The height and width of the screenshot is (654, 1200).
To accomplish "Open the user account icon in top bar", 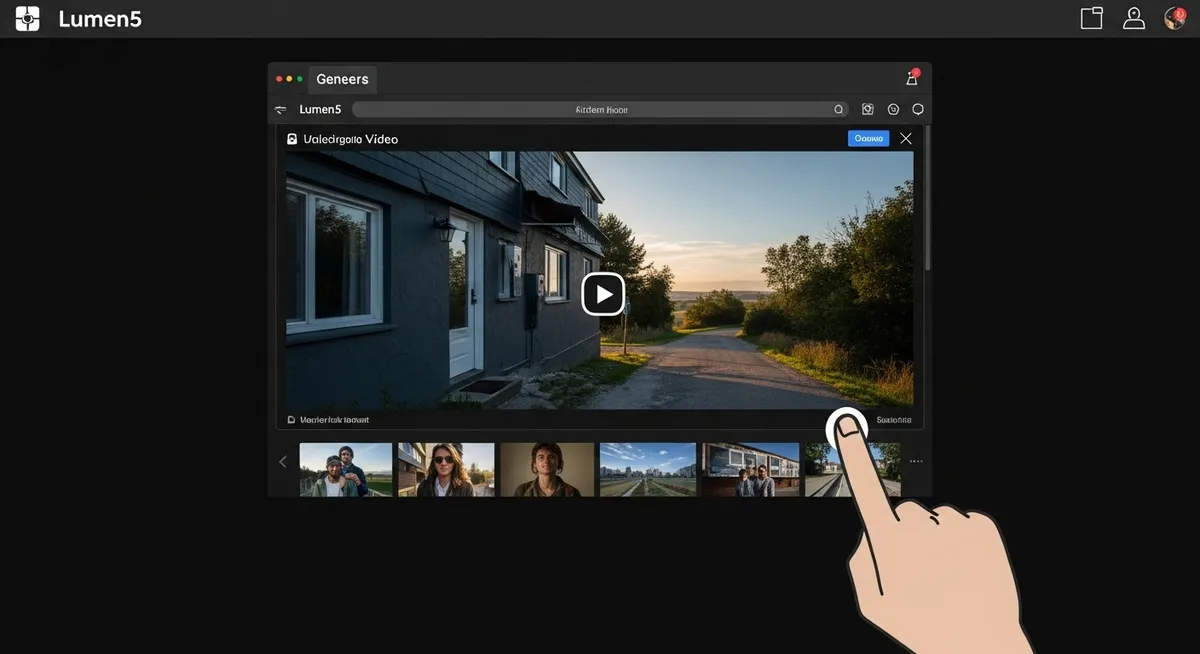I will 1134,18.
